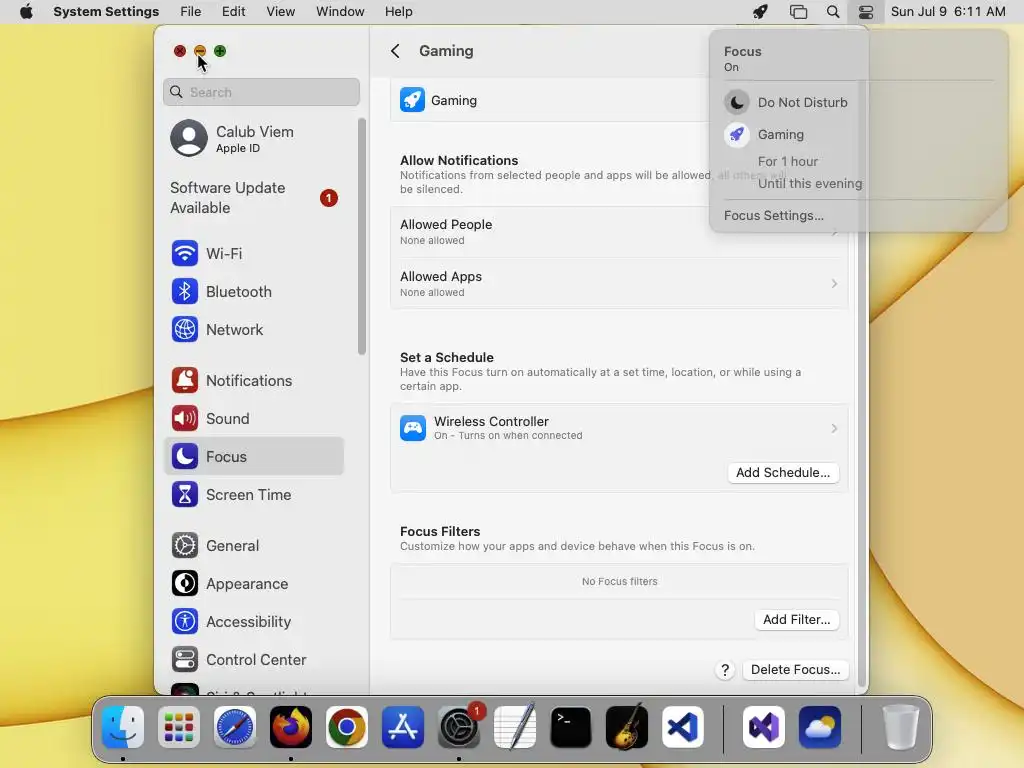Expand Allowed Apps row
The width and height of the screenshot is (1024, 768).
[x=618, y=283]
